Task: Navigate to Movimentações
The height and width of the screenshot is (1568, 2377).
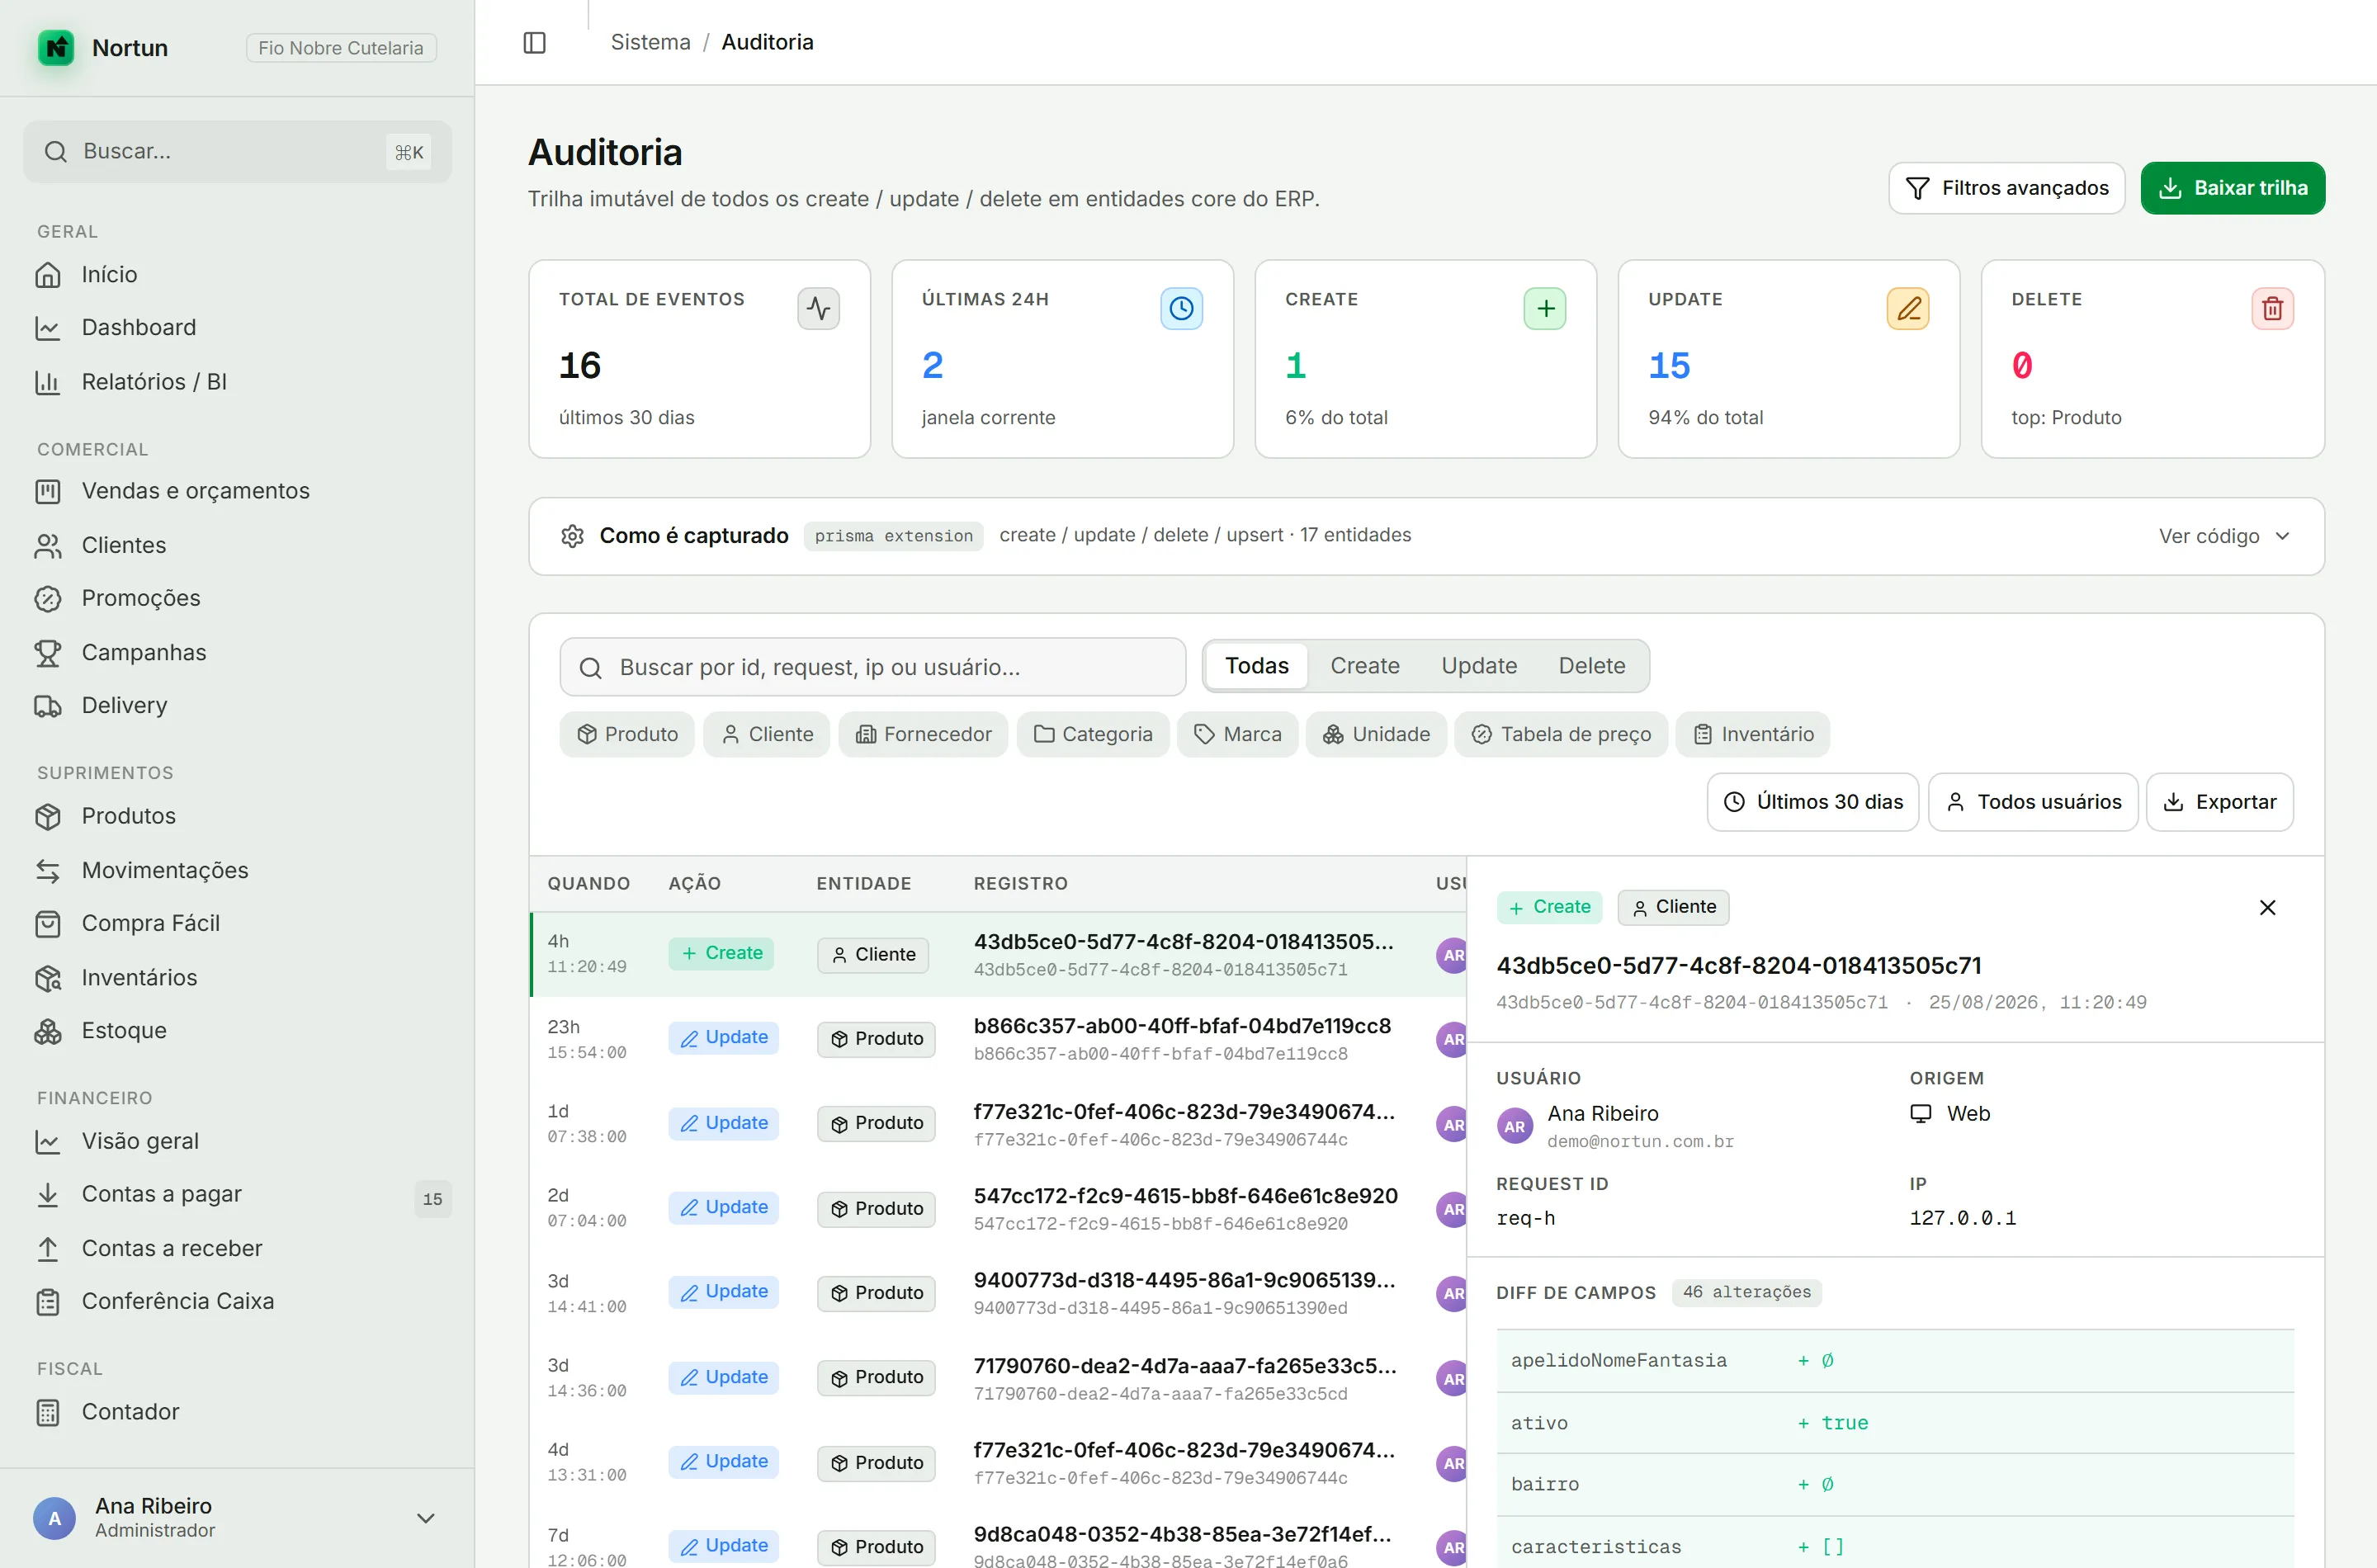Action: (x=237, y=870)
